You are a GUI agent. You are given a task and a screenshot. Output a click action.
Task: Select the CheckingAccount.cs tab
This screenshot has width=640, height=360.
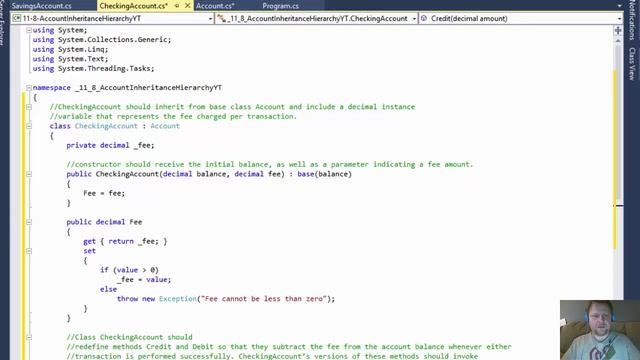click(x=133, y=6)
